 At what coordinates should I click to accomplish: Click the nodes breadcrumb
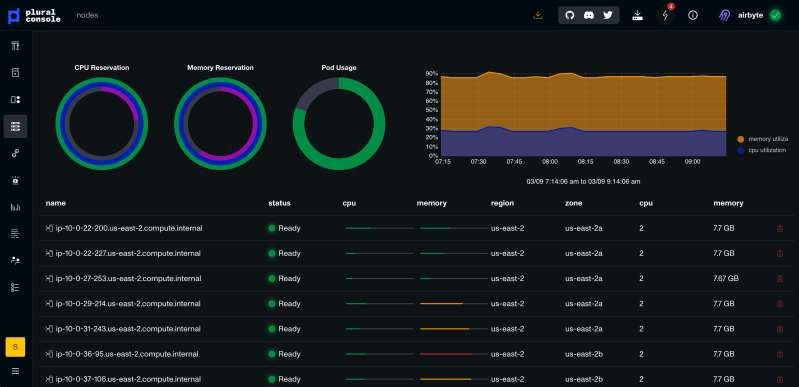(87, 15)
